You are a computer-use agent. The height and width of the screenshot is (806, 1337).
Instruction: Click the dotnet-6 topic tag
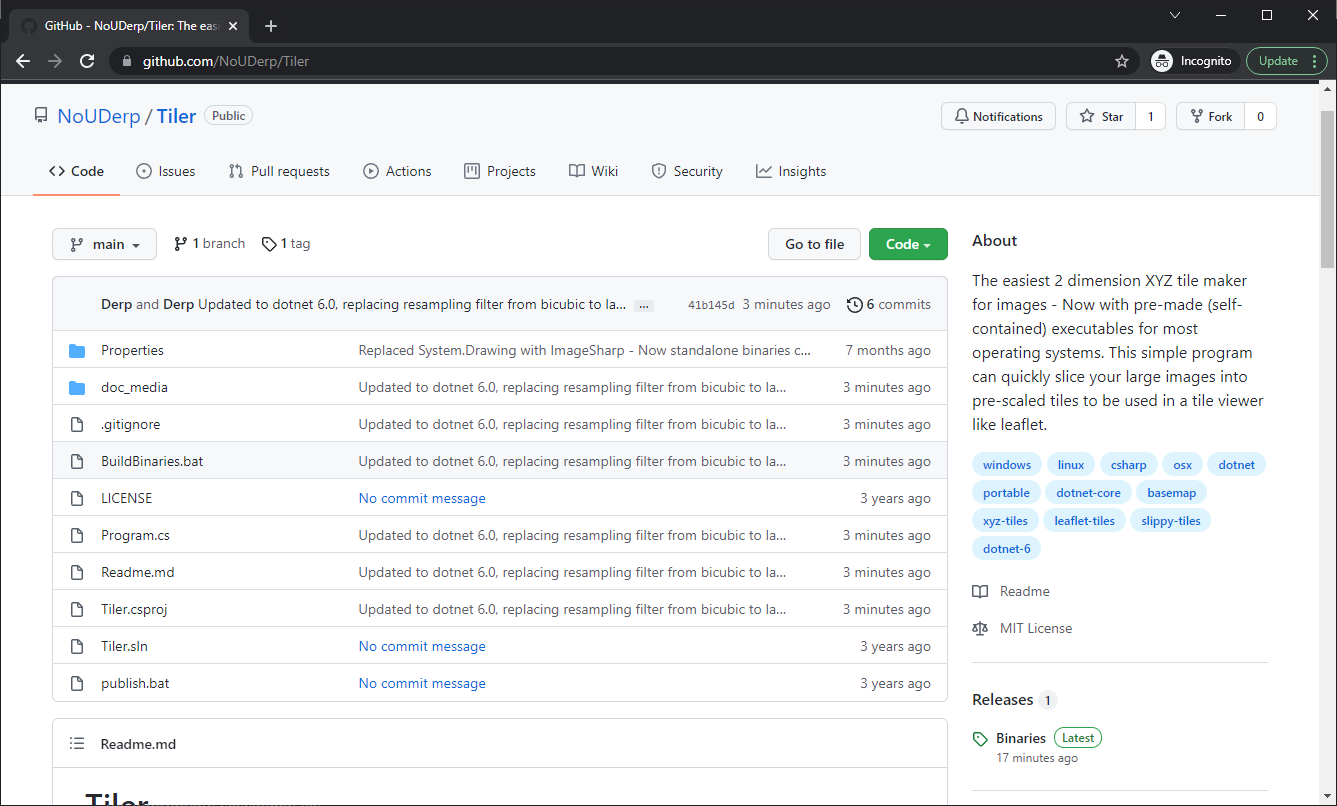(x=1006, y=548)
